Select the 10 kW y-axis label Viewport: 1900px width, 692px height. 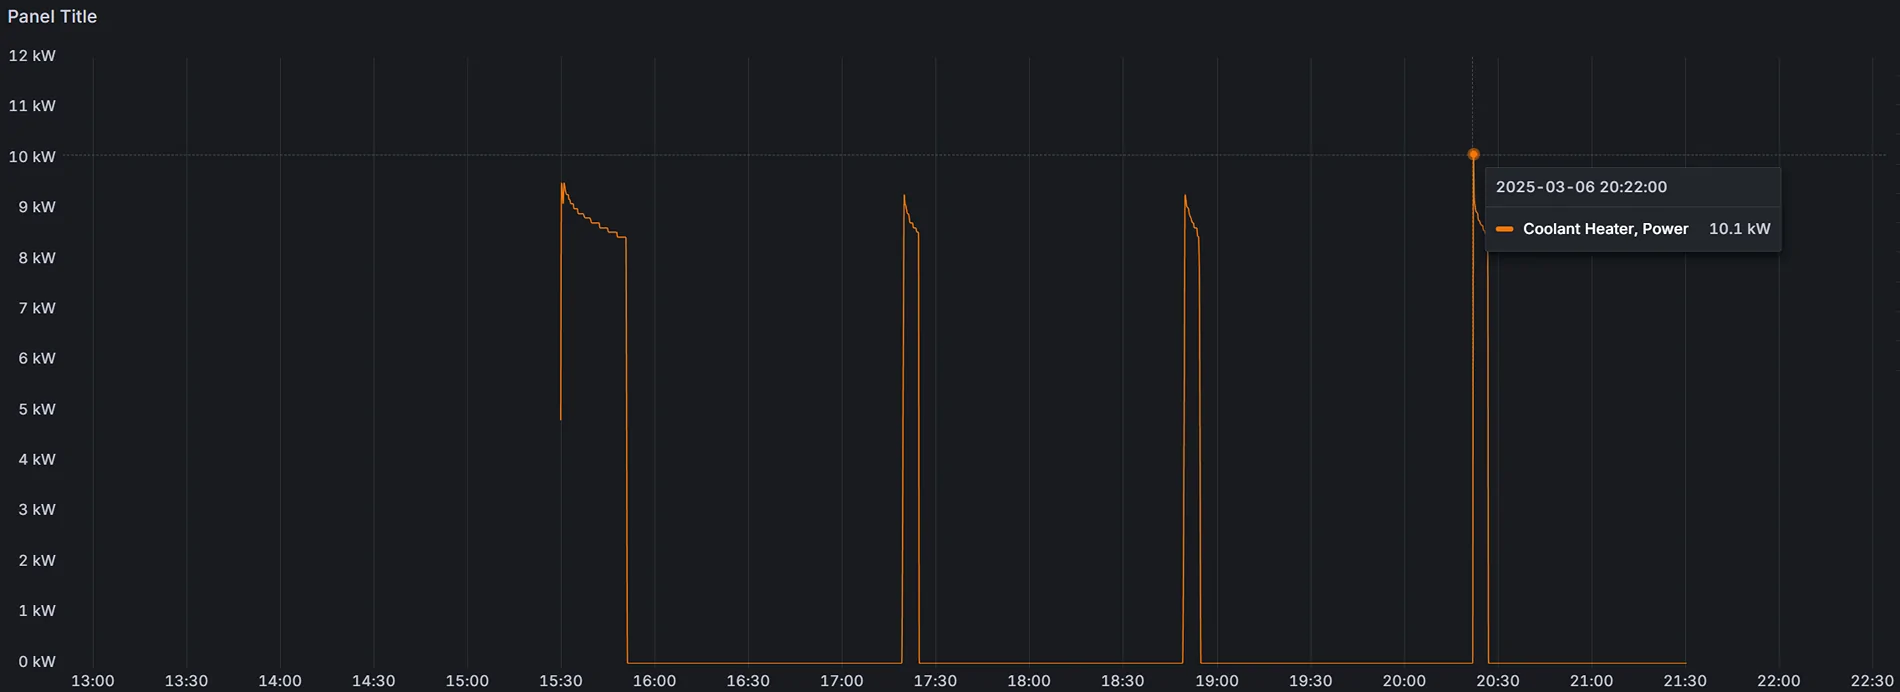click(x=32, y=157)
